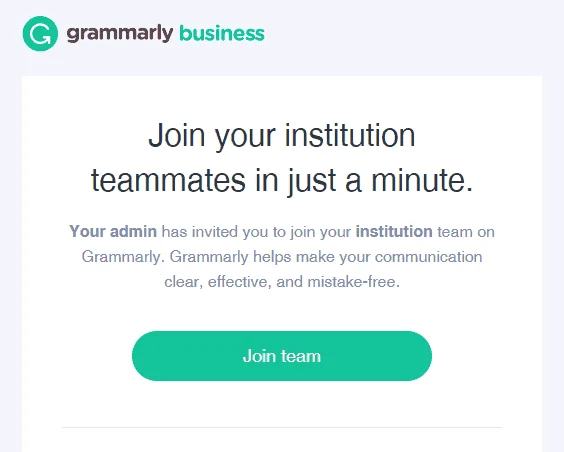This screenshot has height=452, width=564.
Task: Click the word 'Join' in the headline
Action: point(177,135)
